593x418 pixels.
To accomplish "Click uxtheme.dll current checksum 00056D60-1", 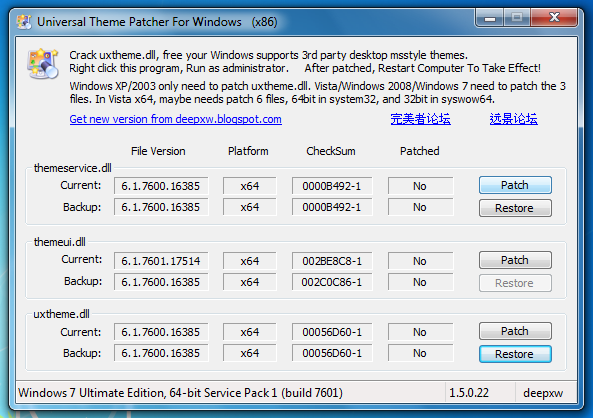I will click(332, 332).
